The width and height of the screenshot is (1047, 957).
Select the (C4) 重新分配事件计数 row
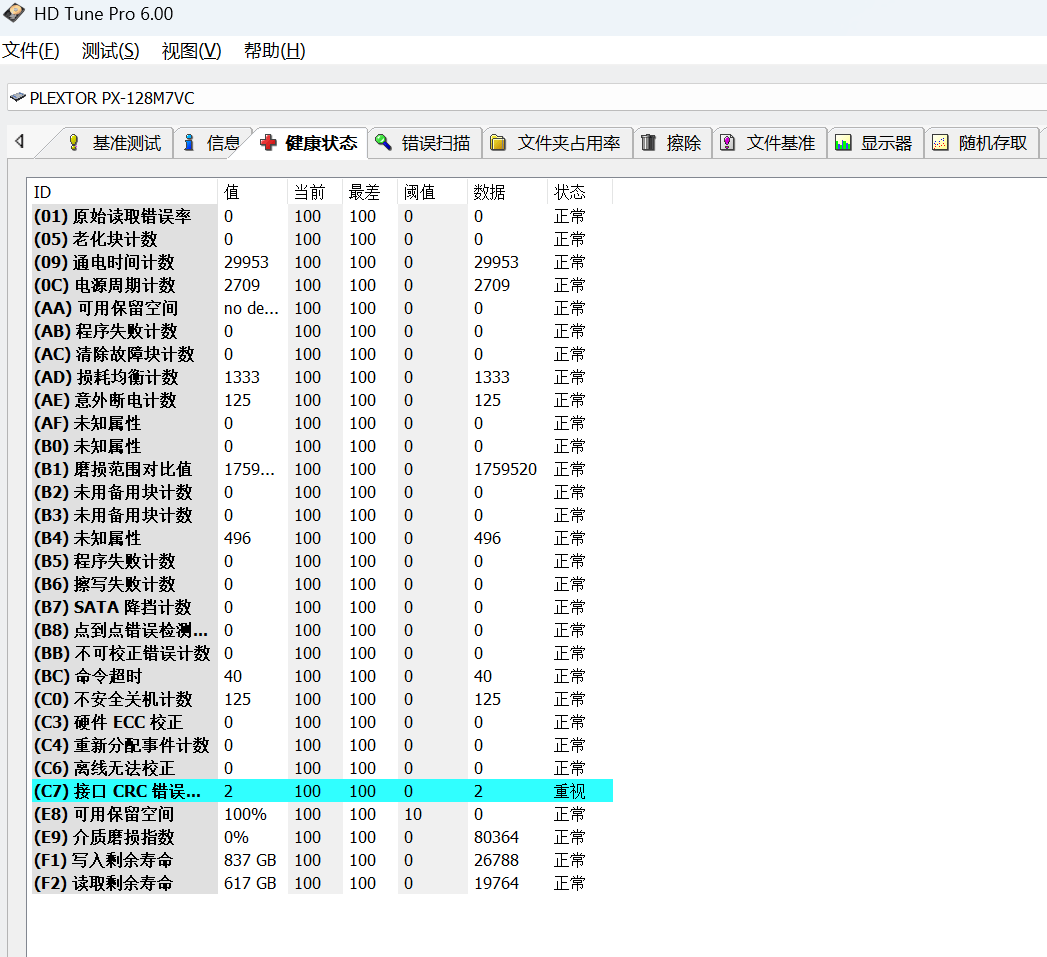pyautogui.click(x=322, y=745)
